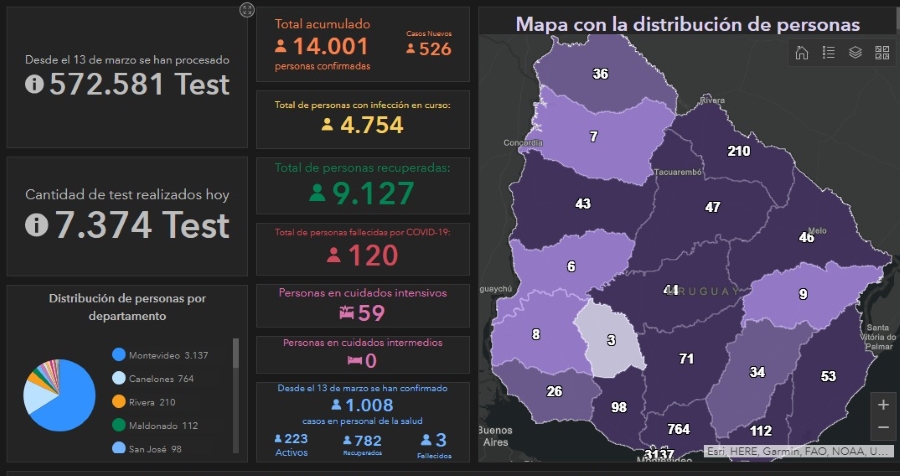Click info icon beside 7.374 Test
The image size is (900, 476).
36,226
